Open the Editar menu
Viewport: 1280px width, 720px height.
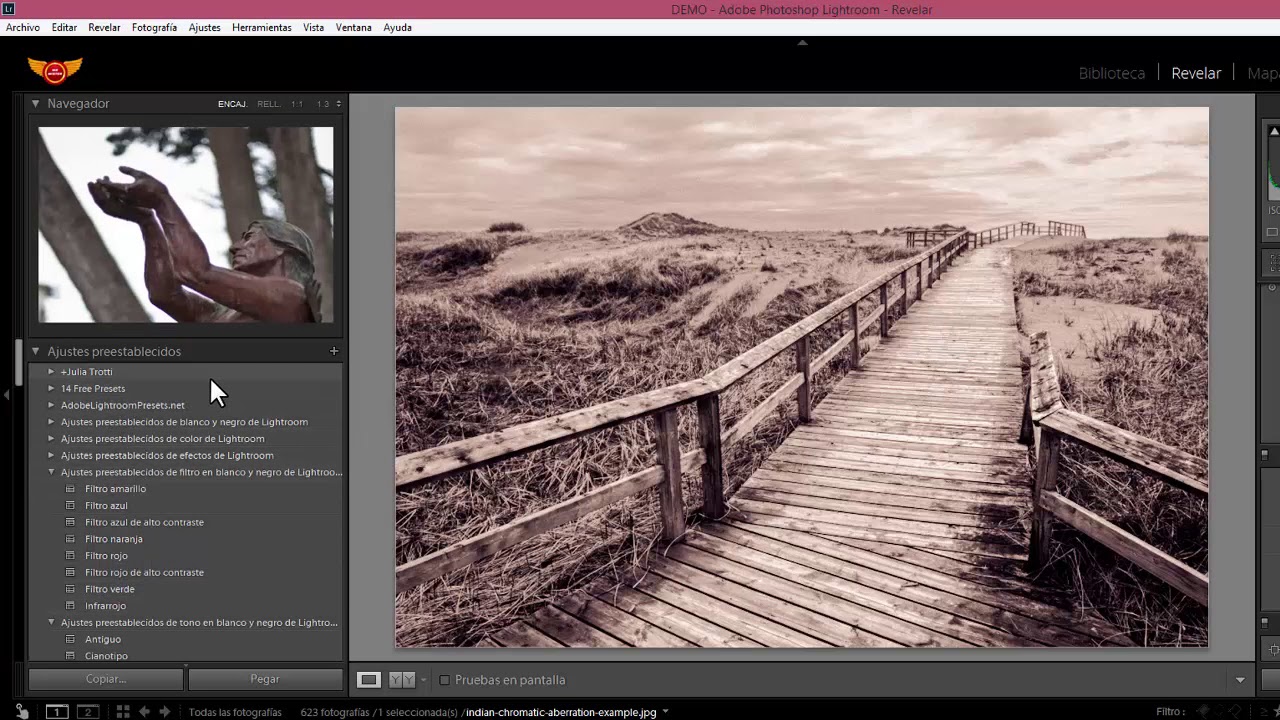tap(64, 28)
